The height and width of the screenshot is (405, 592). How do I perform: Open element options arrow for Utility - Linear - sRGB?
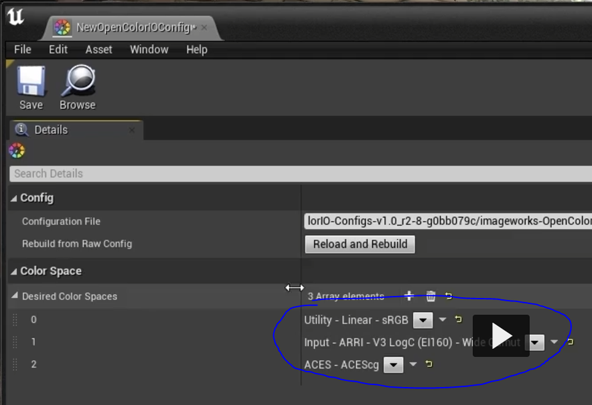coord(442,320)
